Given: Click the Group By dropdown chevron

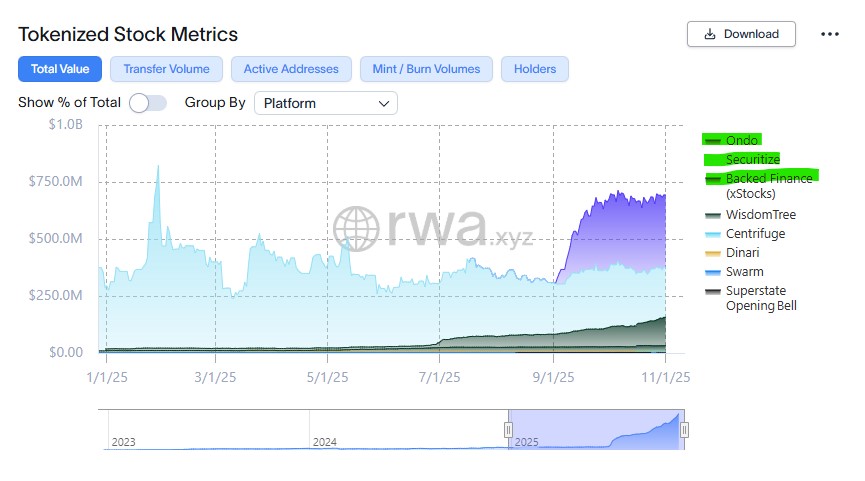Looking at the screenshot, I should [384, 103].
